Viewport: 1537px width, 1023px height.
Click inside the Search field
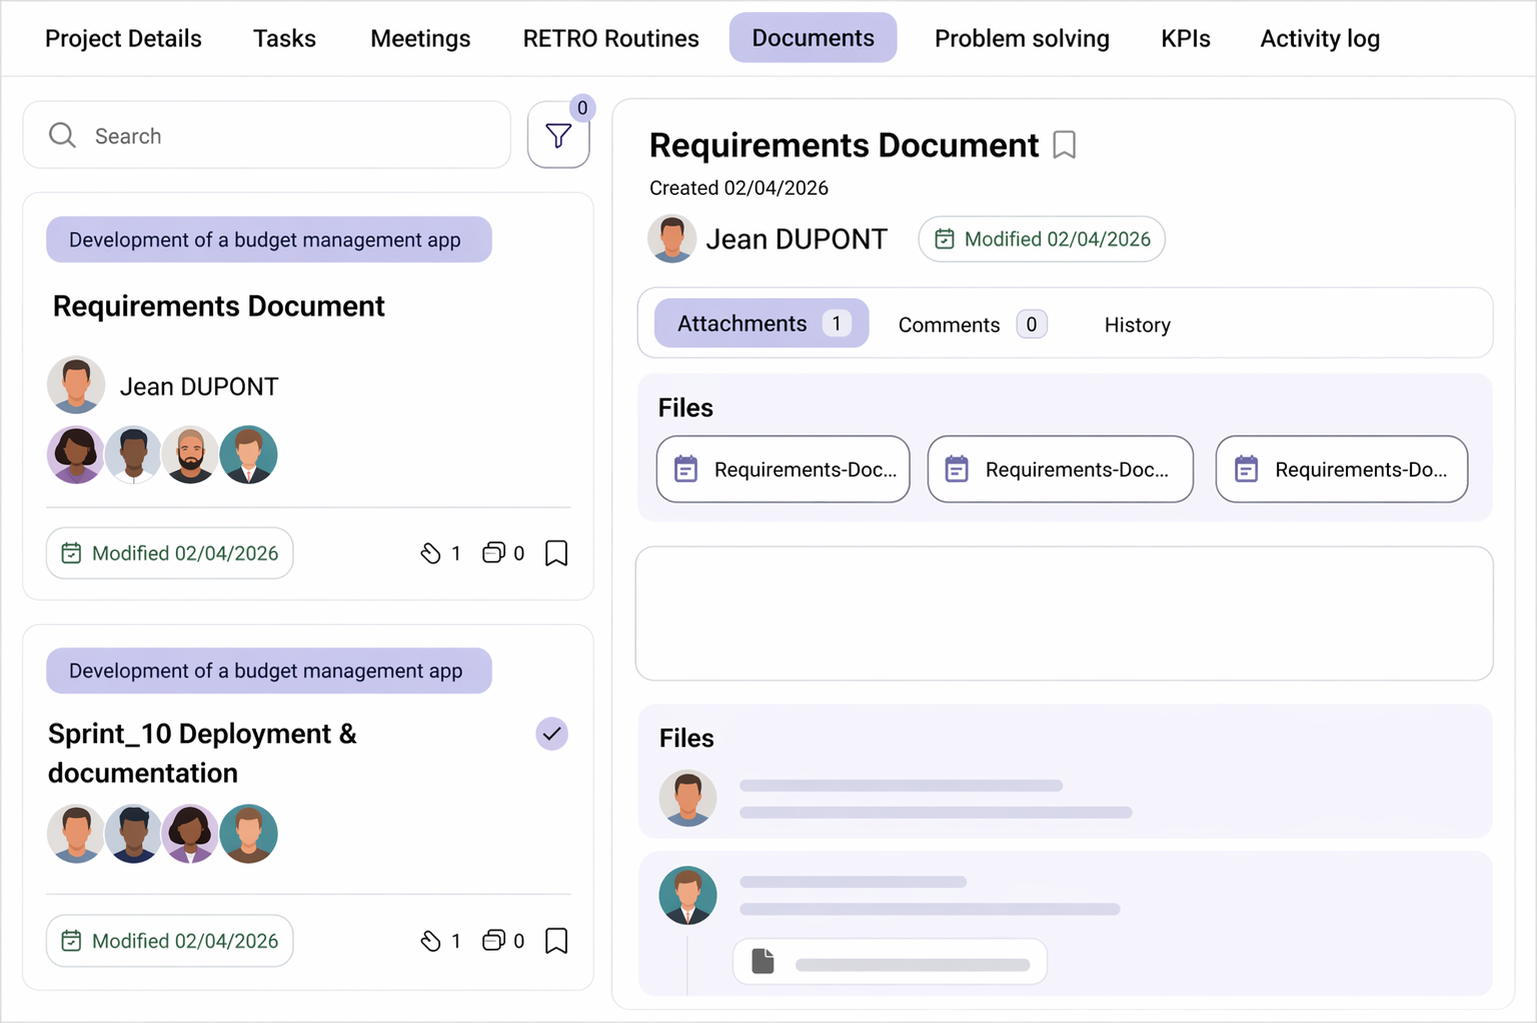[x=290, y=136]
